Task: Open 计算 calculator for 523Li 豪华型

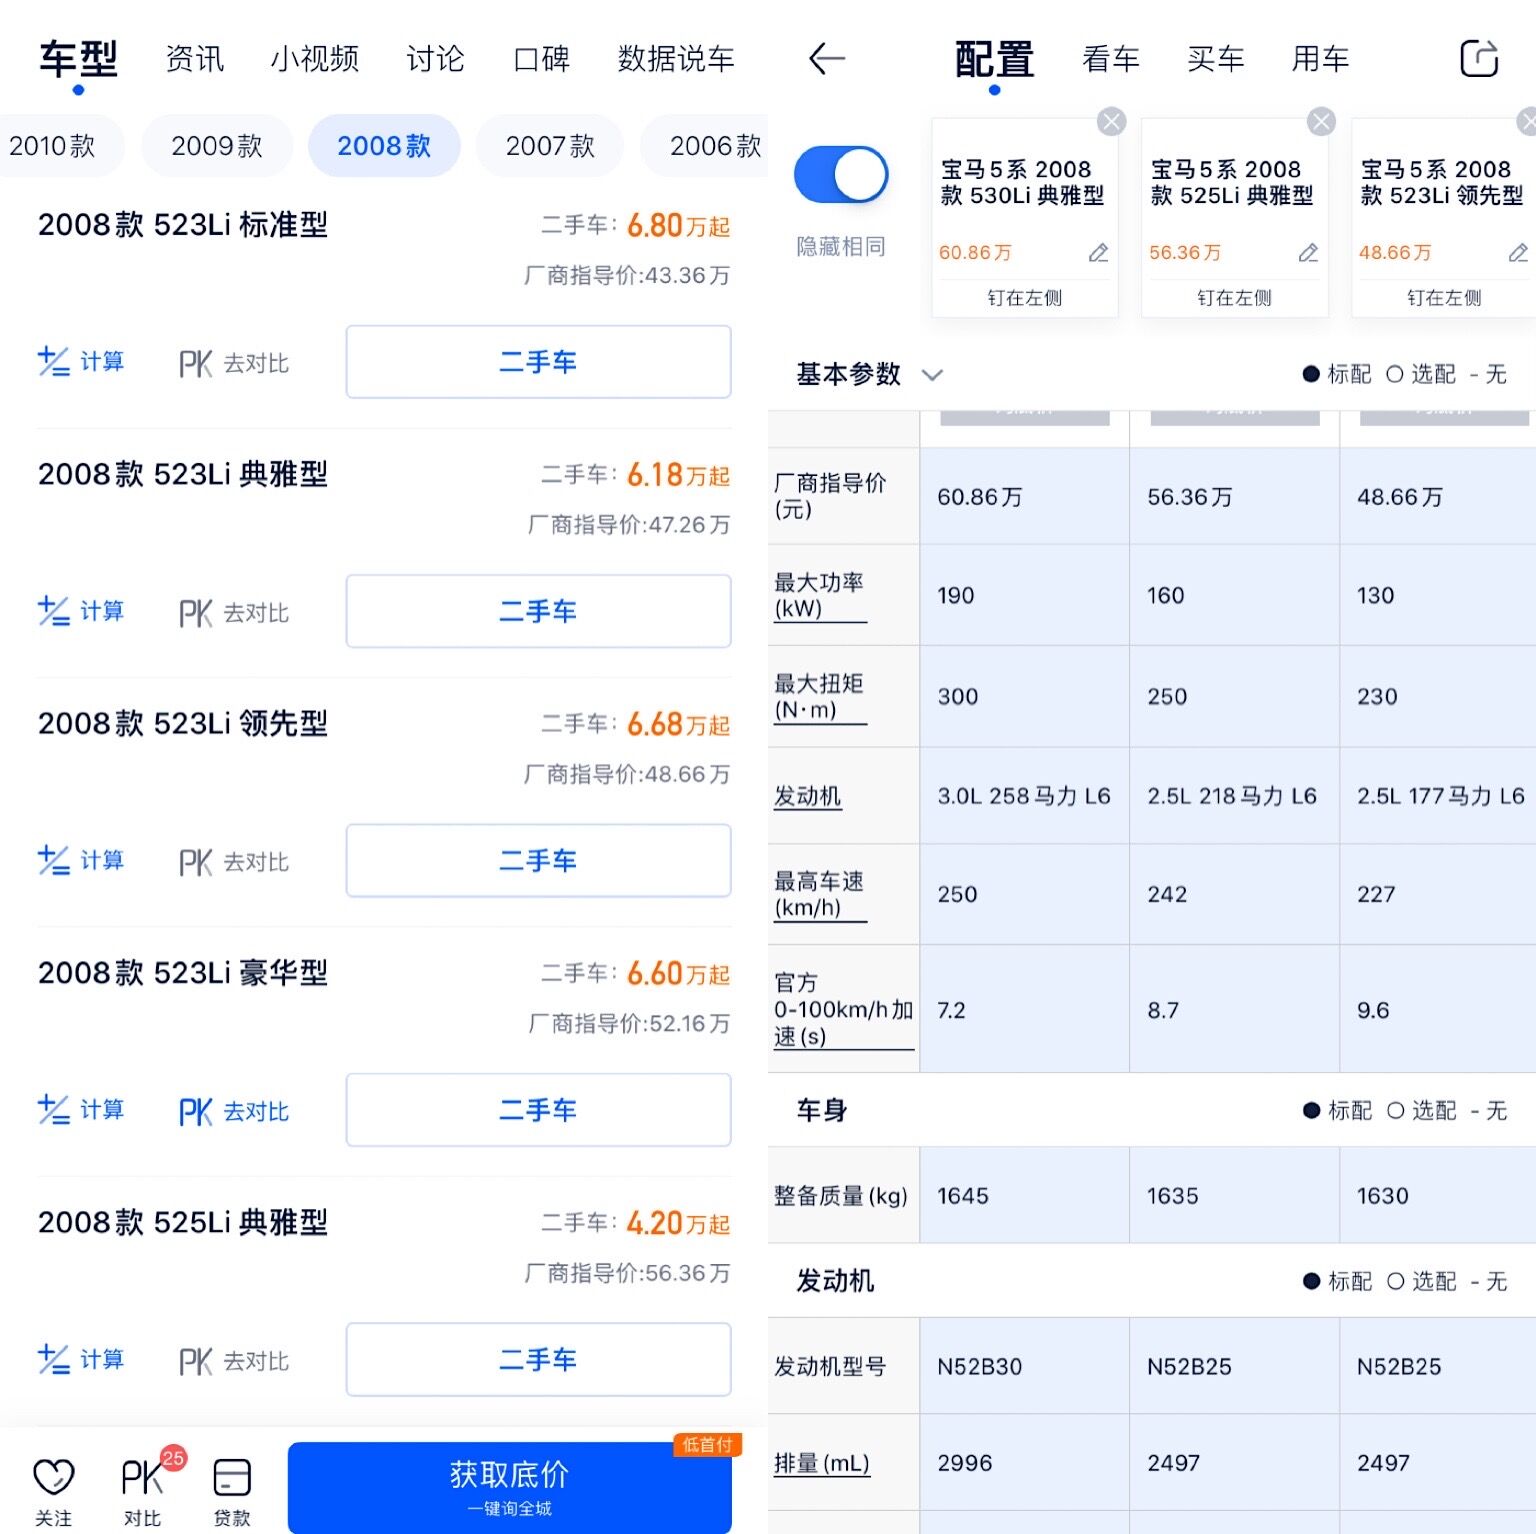Action: [81, 1109]
